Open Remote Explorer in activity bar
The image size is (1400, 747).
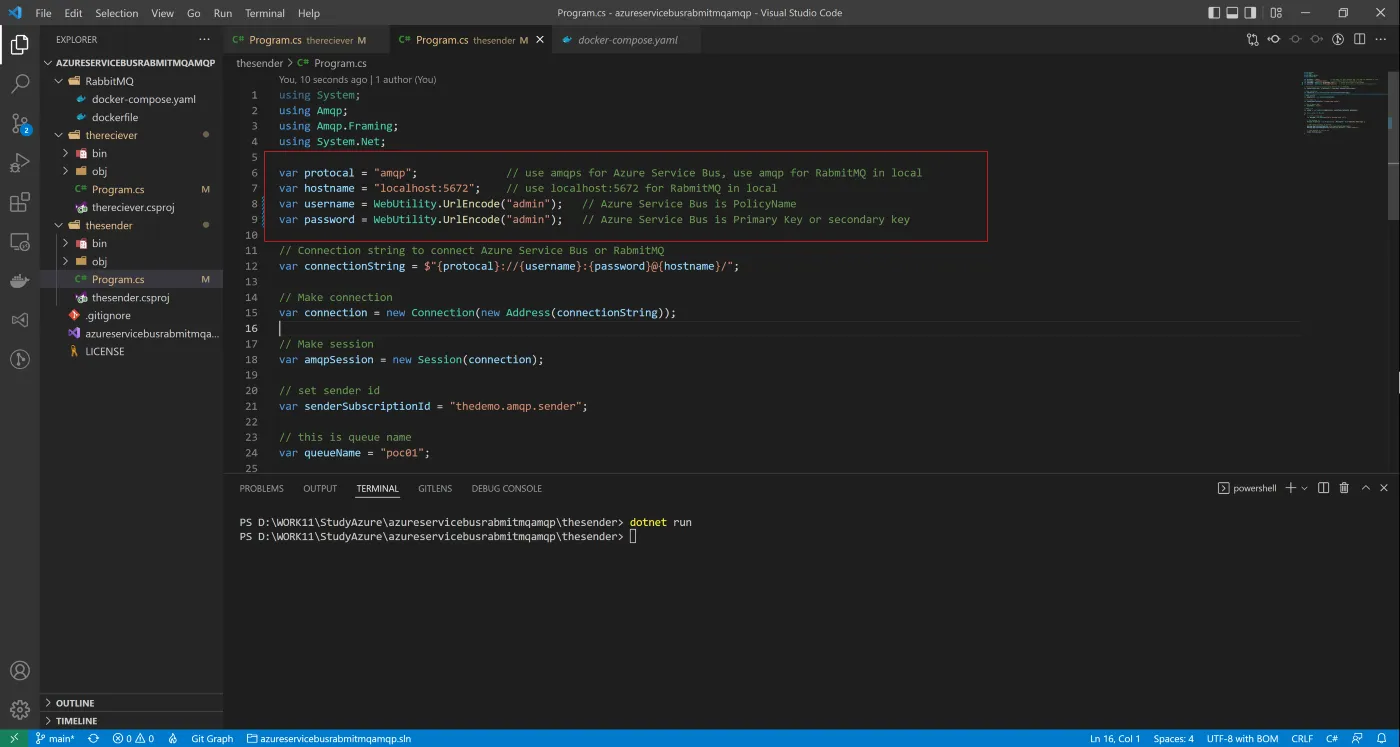pyautogui.click(x=19, y=242)
